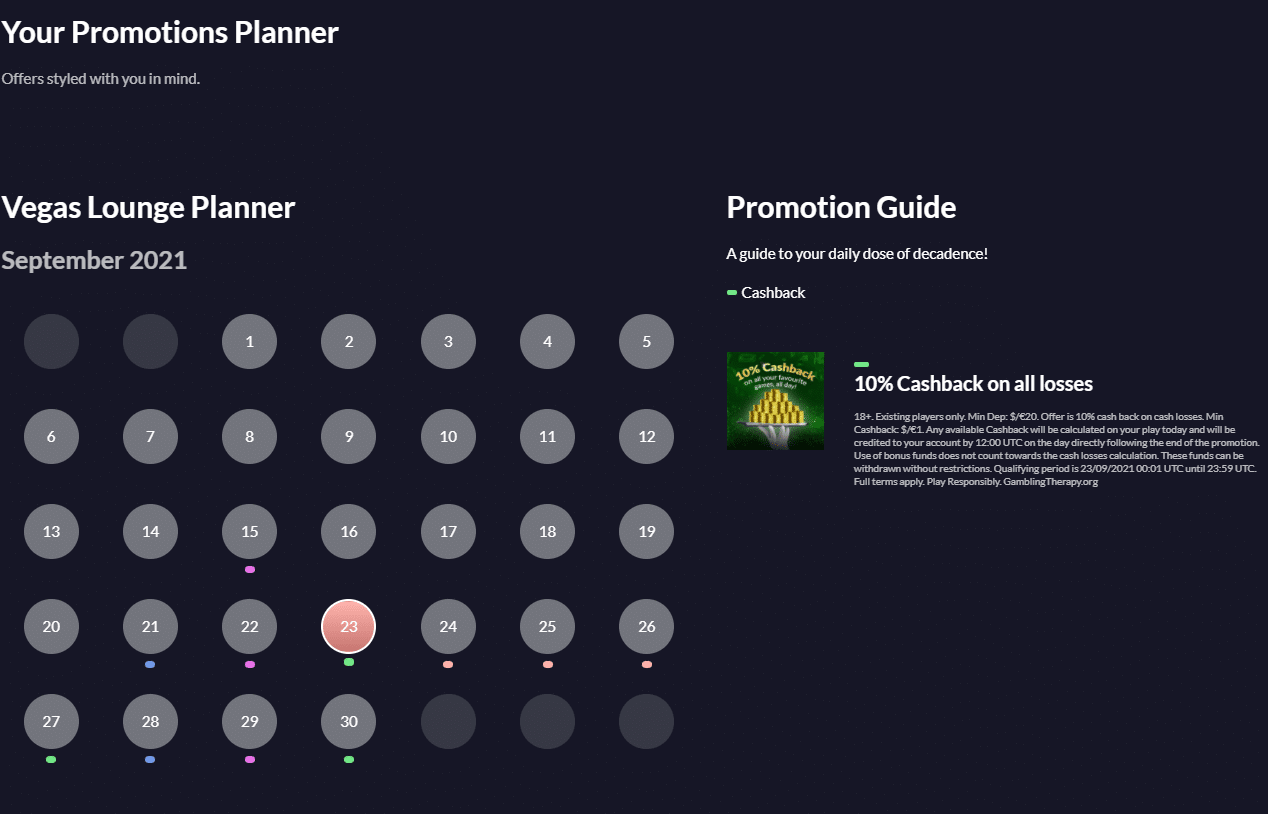Click day 30 in the planner

coord(348,722)
